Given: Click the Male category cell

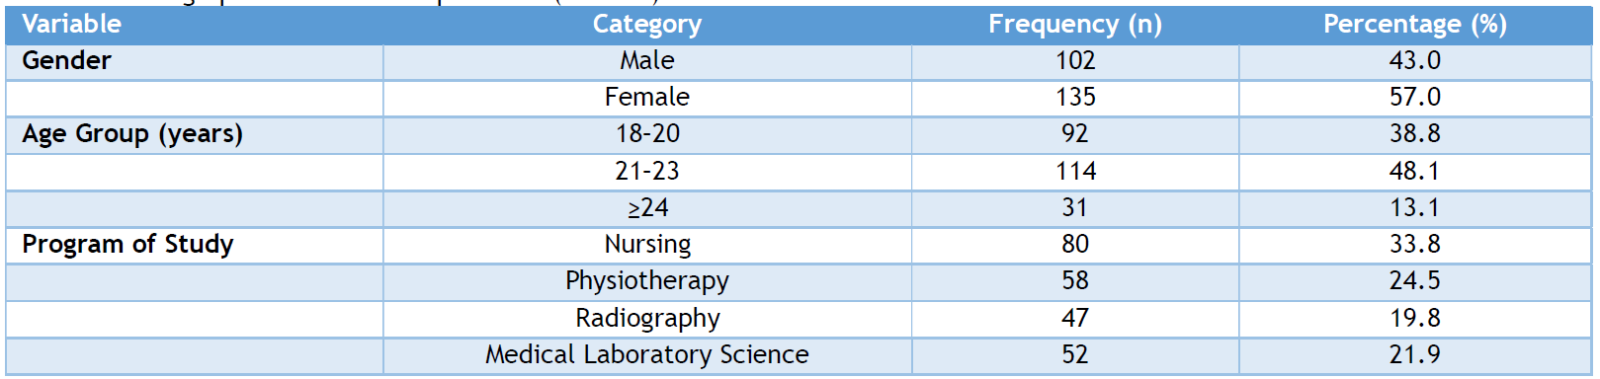Looking at the screenshot, I should tap(647, 61).
